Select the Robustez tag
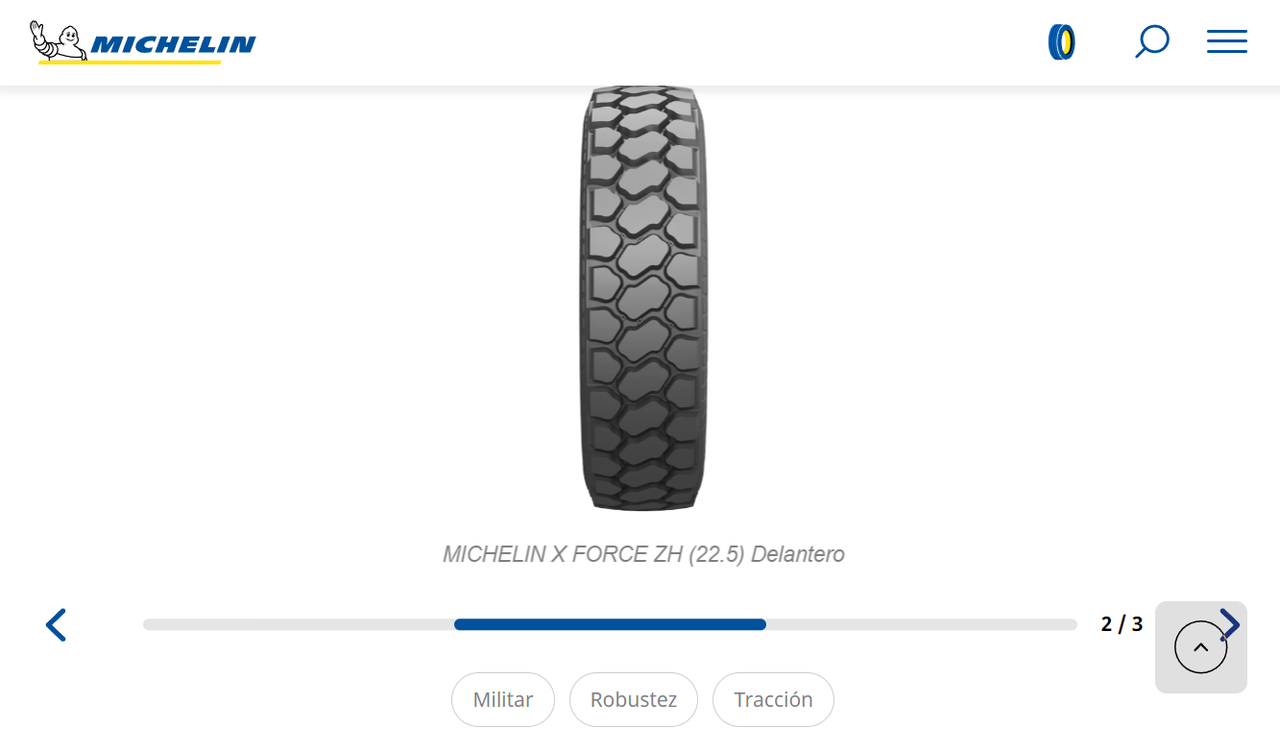The width and height of the screenshot is (1280, 731). pyautogui.click(x=634, y=699)
